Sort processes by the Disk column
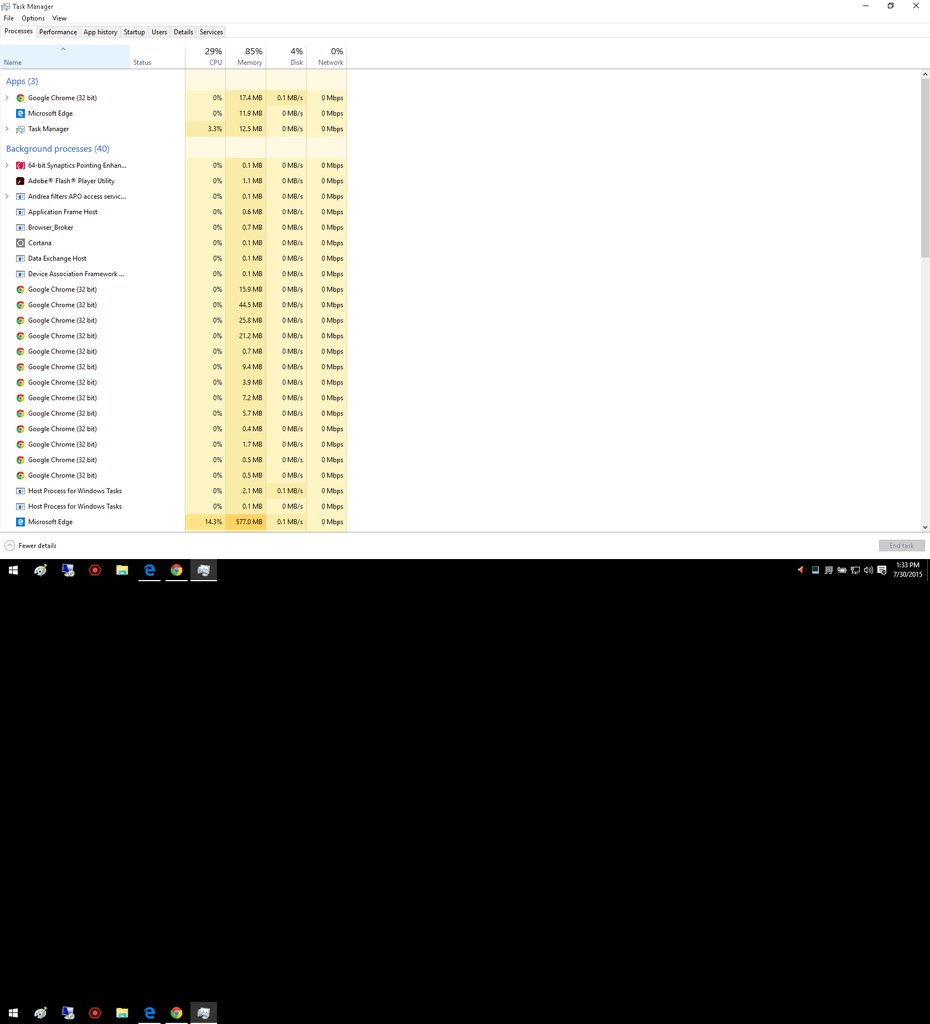This screenshot has height=1024, width=930. point(286,56)
